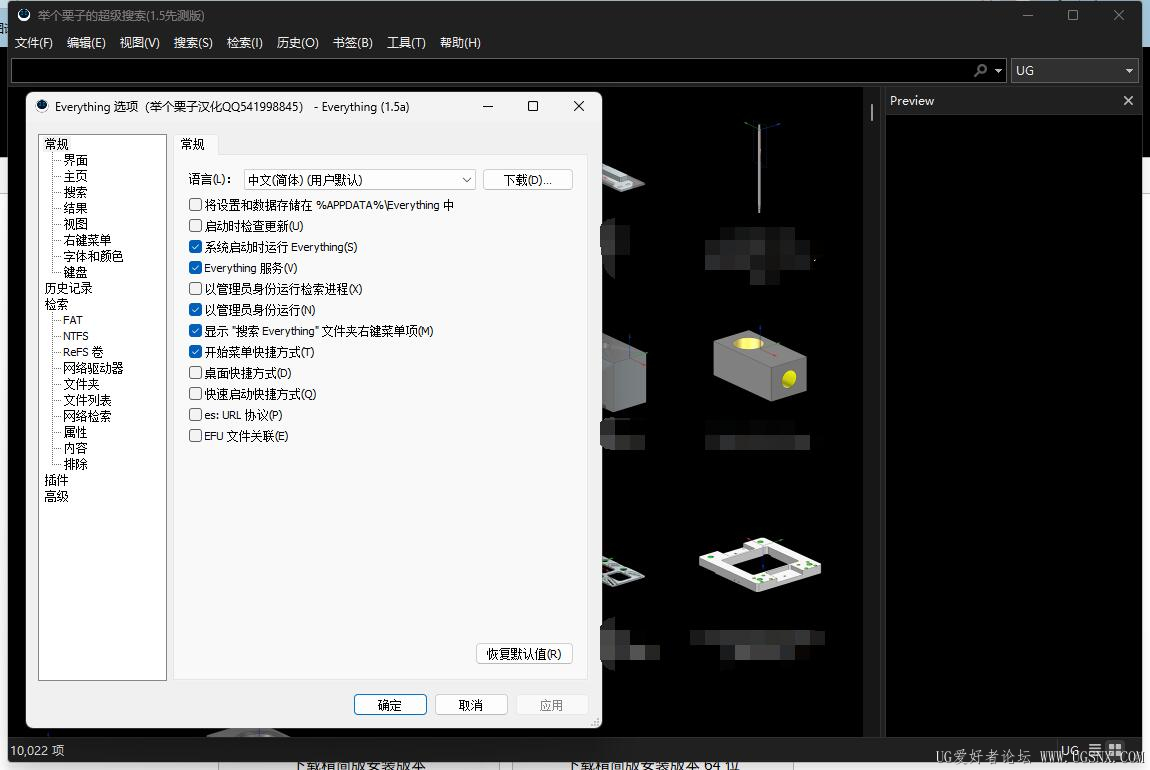The image size is (1150, 770).
Task: Open the 语言 language dropdown
Action: pos(359,180)
